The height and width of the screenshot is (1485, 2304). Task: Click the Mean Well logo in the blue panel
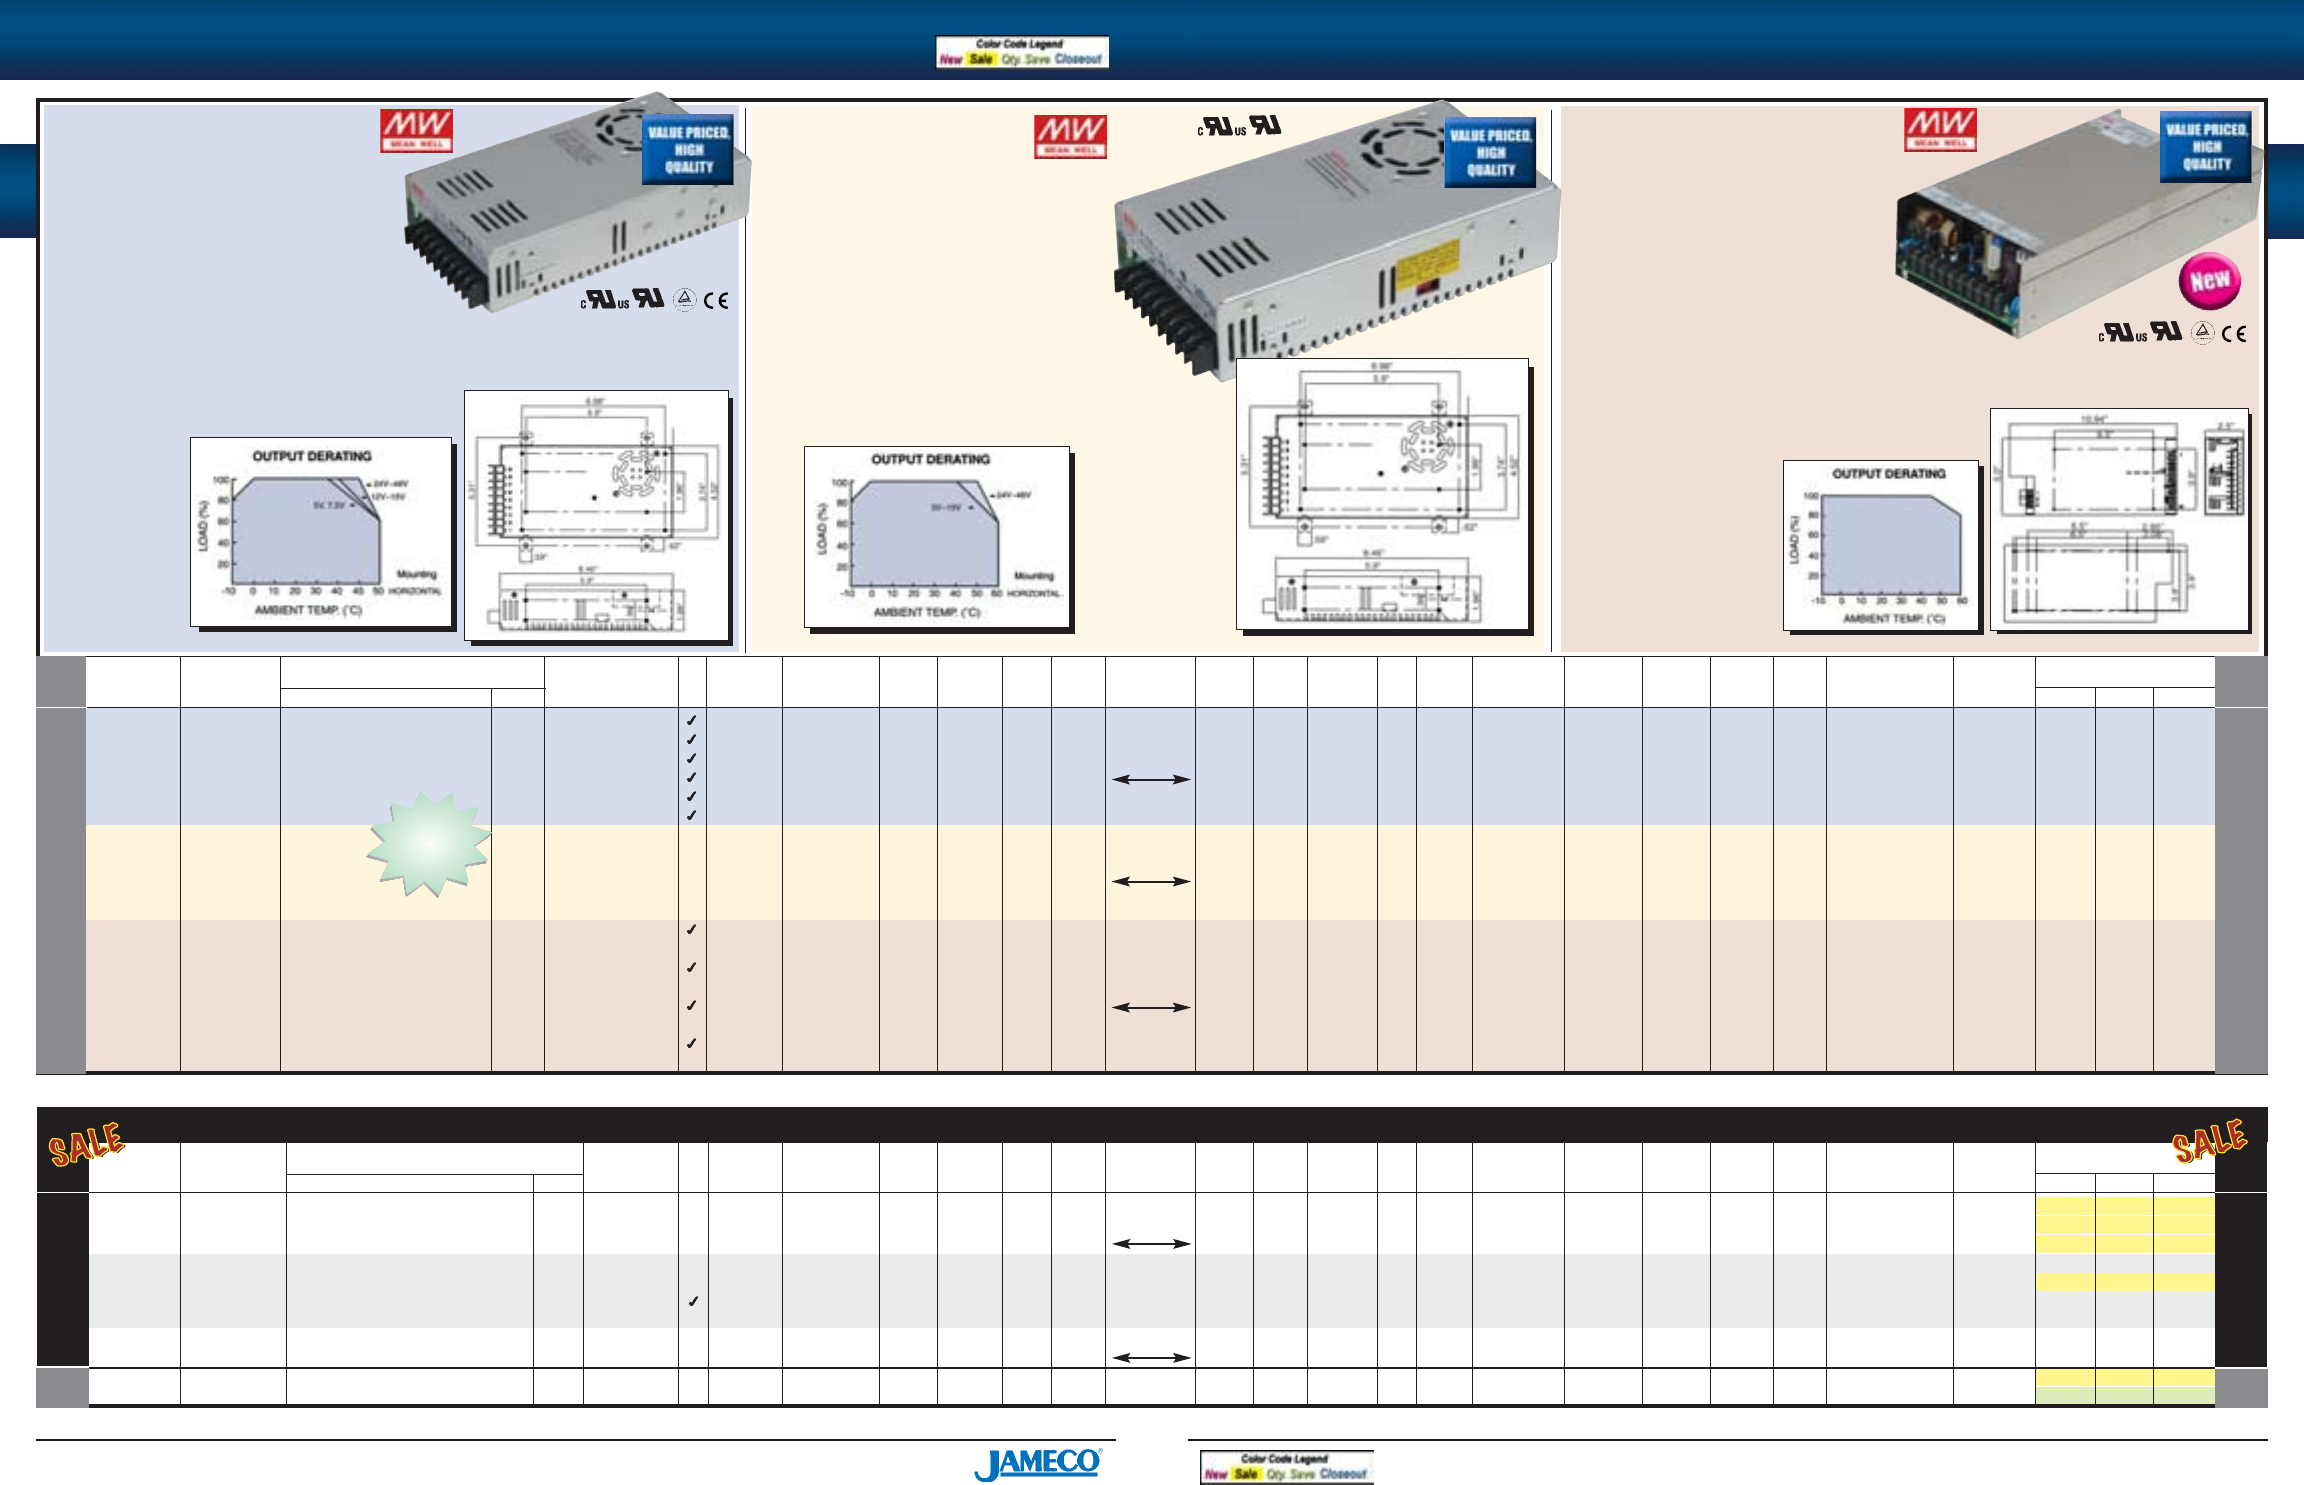click(416, 130)
